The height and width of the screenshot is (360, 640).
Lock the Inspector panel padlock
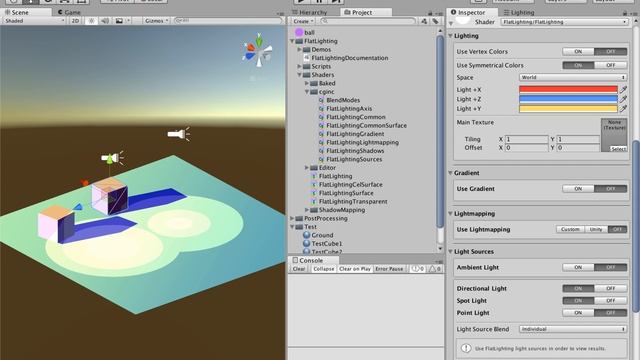click(x=625, y=13)
